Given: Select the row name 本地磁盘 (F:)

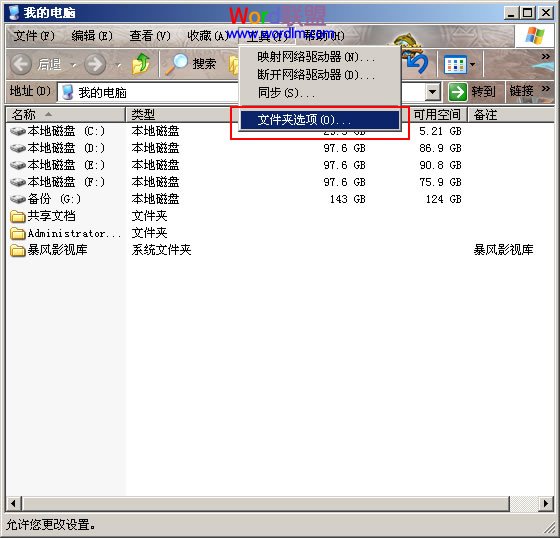Looking at the screenshot, I should click(66, 183).
